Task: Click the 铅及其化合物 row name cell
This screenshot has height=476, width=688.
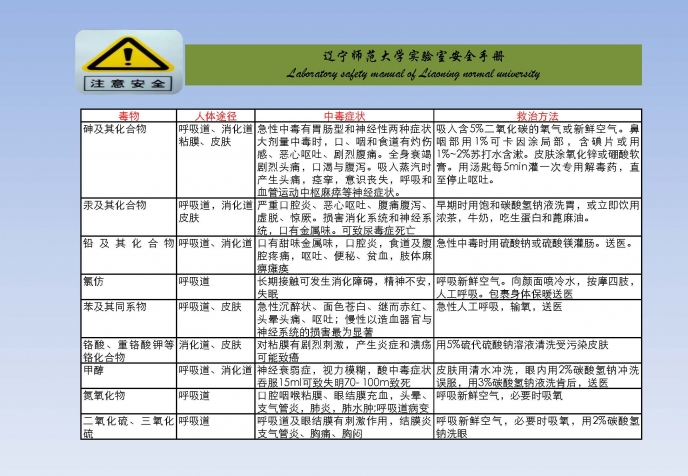Action: point(128,243)
